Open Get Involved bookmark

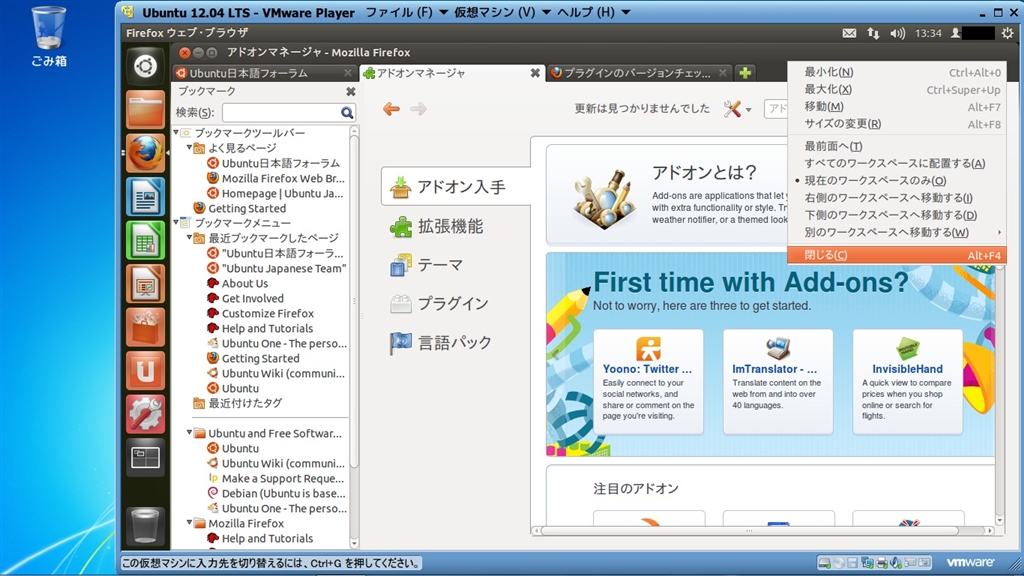click(x=253, y=298)
